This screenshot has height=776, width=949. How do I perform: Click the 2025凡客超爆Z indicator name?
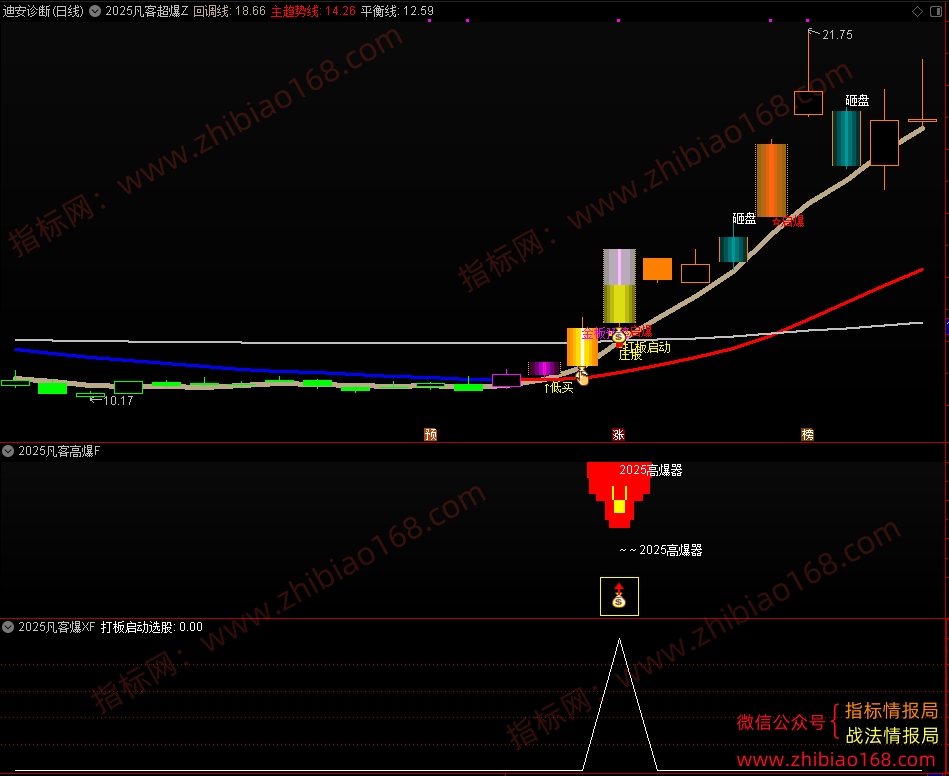[x=147, y=11]
